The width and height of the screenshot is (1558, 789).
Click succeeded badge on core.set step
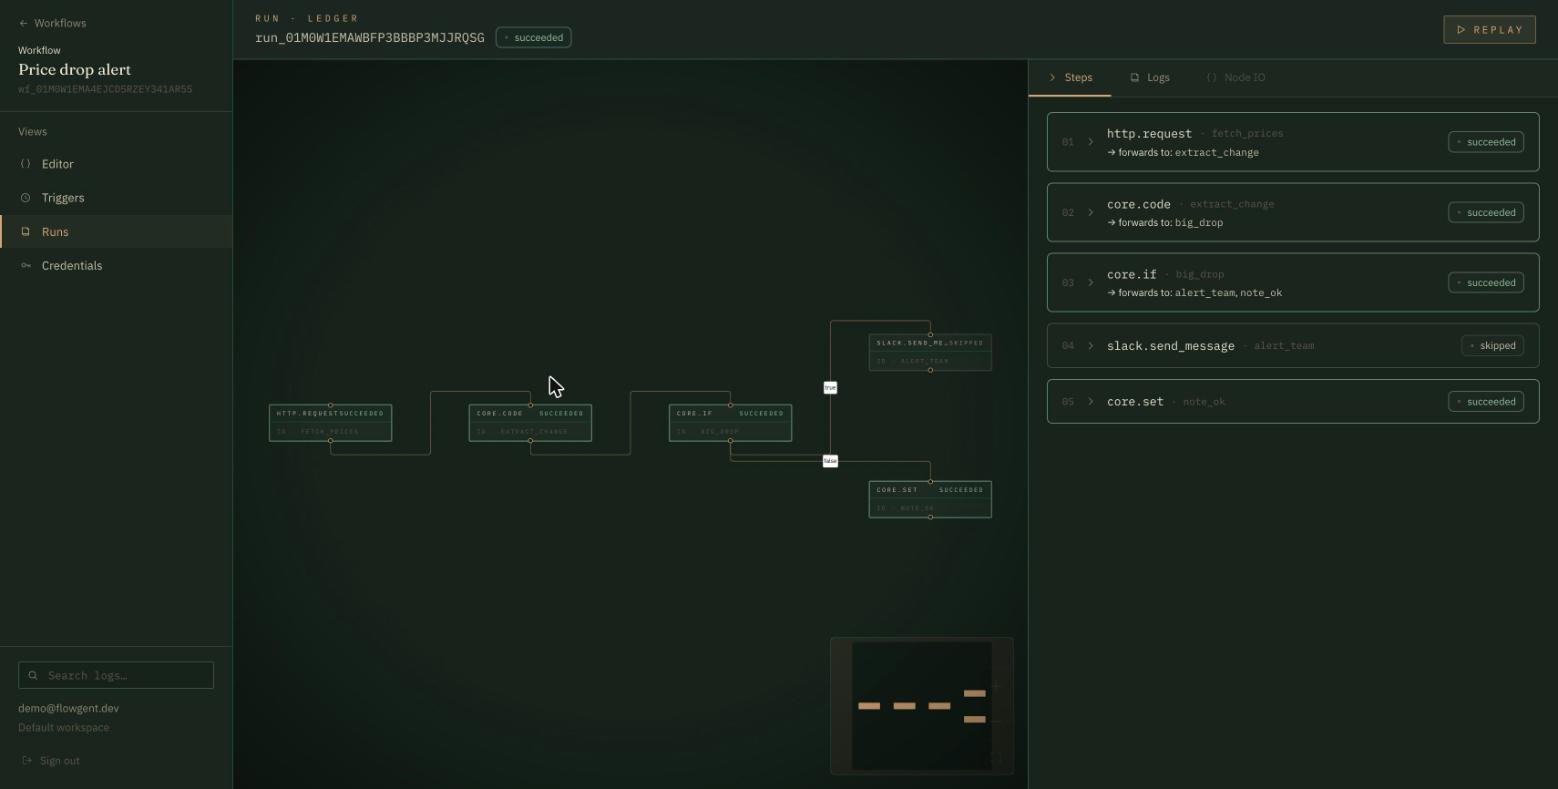pyautogui.click(x=1486, y=402)
